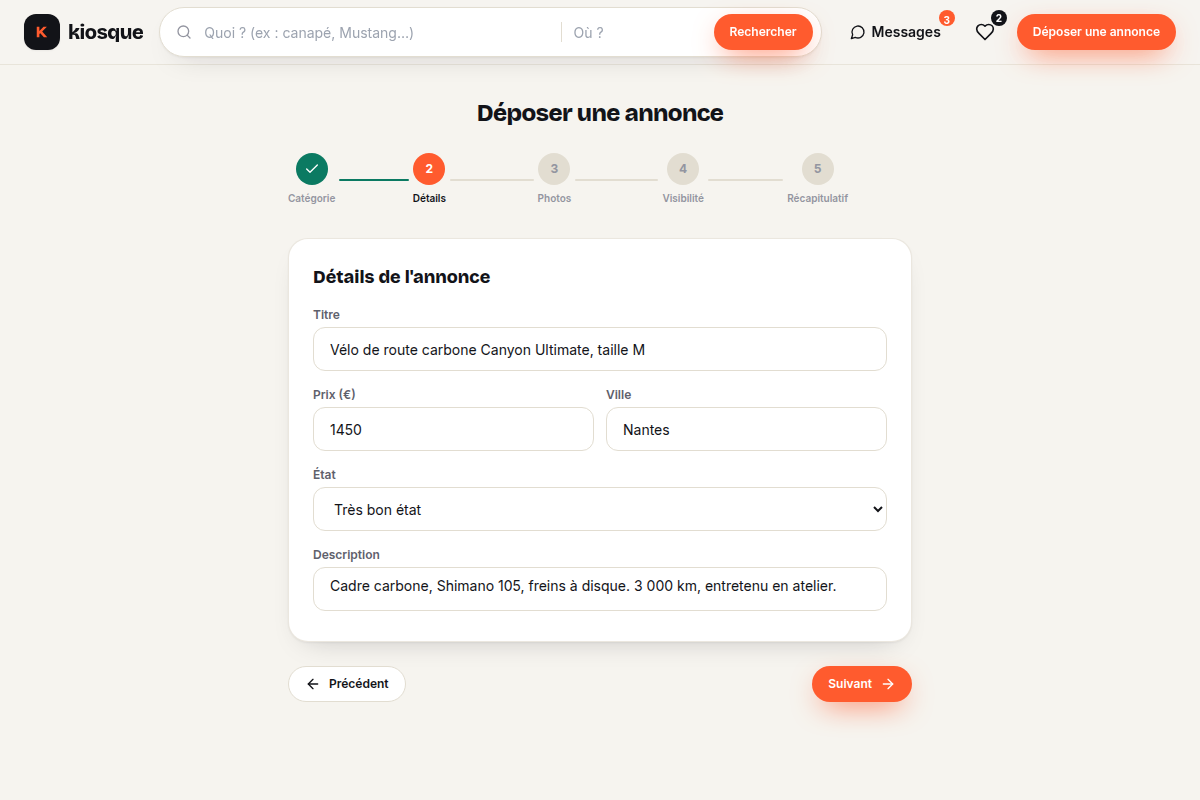The image size is (1200, 800).
Task: Jump to step 3 Photos
Action: [x=554, y=169]
